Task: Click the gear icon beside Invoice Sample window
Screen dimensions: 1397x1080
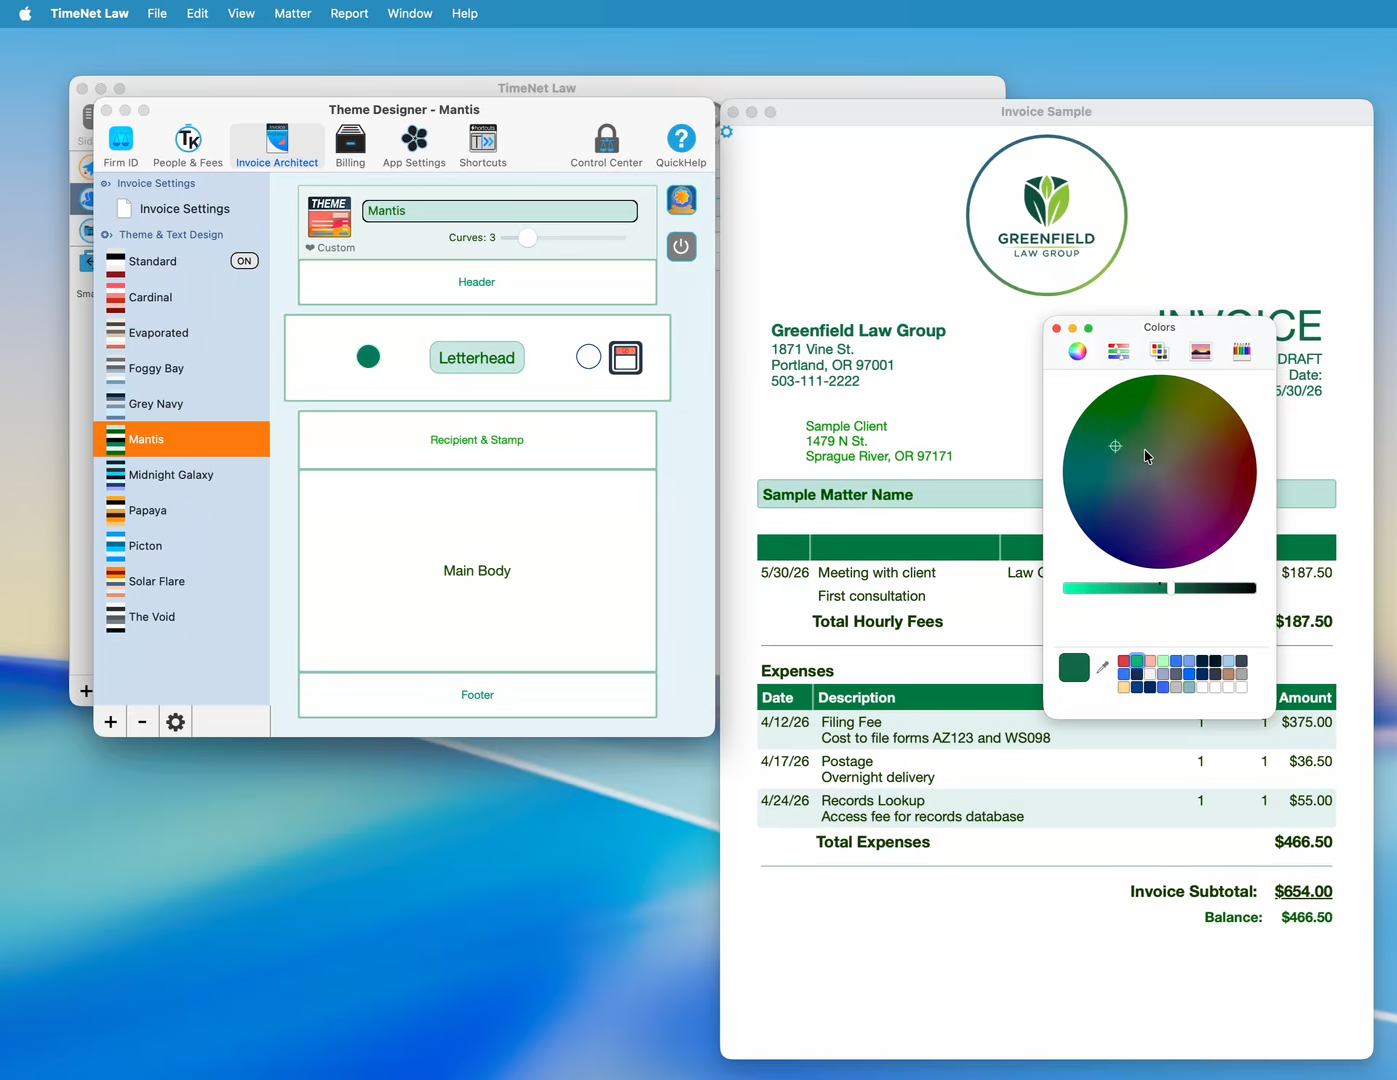Action: click(x=727, y=132)
